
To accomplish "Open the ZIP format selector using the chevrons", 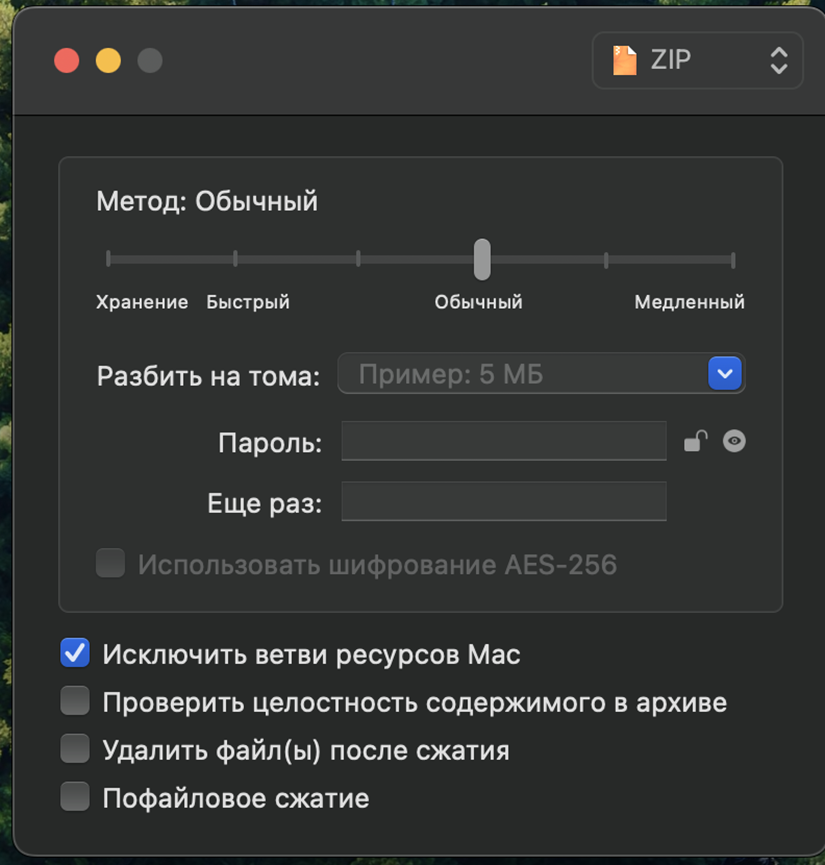I will (777, 60).
